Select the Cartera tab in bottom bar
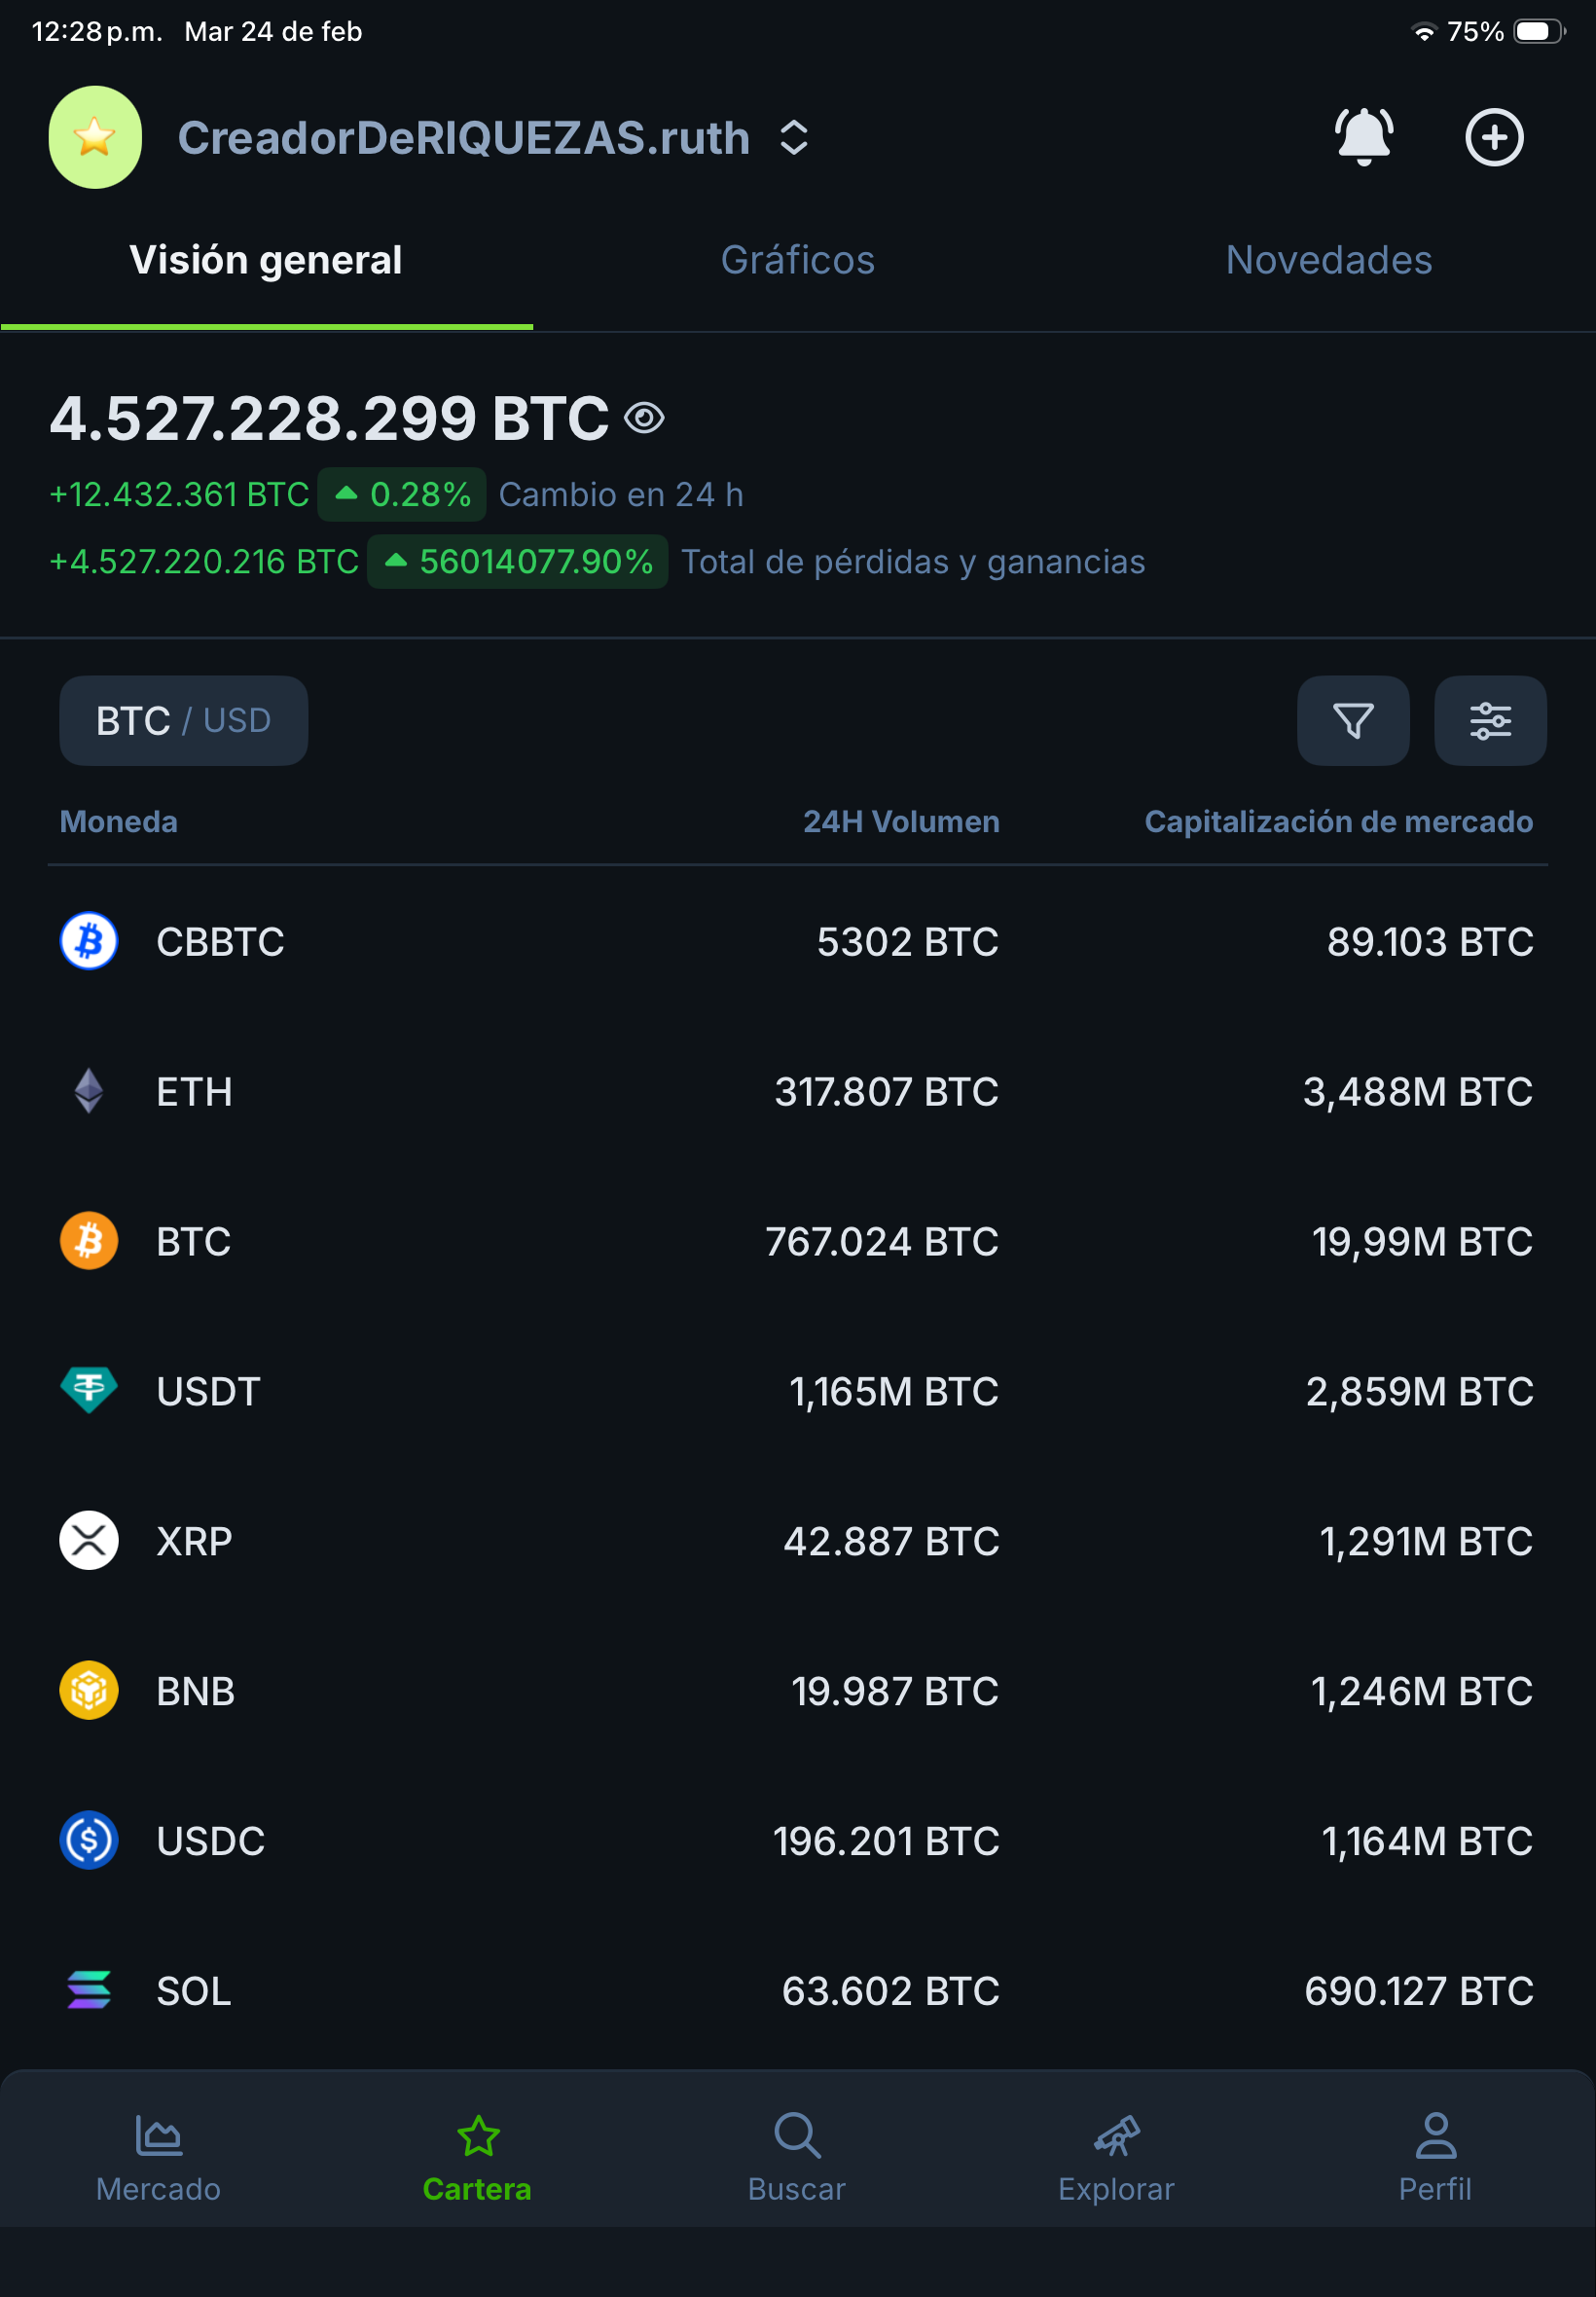The width and height of the screenshot is (1596, 2297). (x=477, y=2158)
